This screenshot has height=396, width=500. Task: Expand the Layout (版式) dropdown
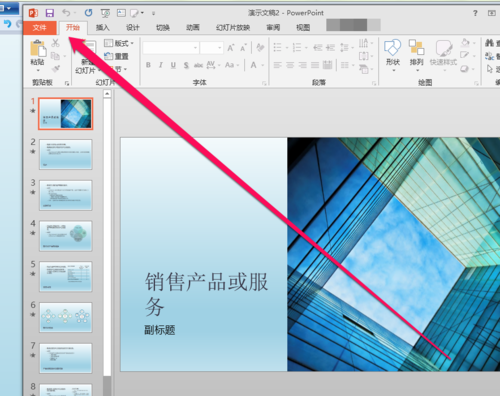tap(119, 43)
